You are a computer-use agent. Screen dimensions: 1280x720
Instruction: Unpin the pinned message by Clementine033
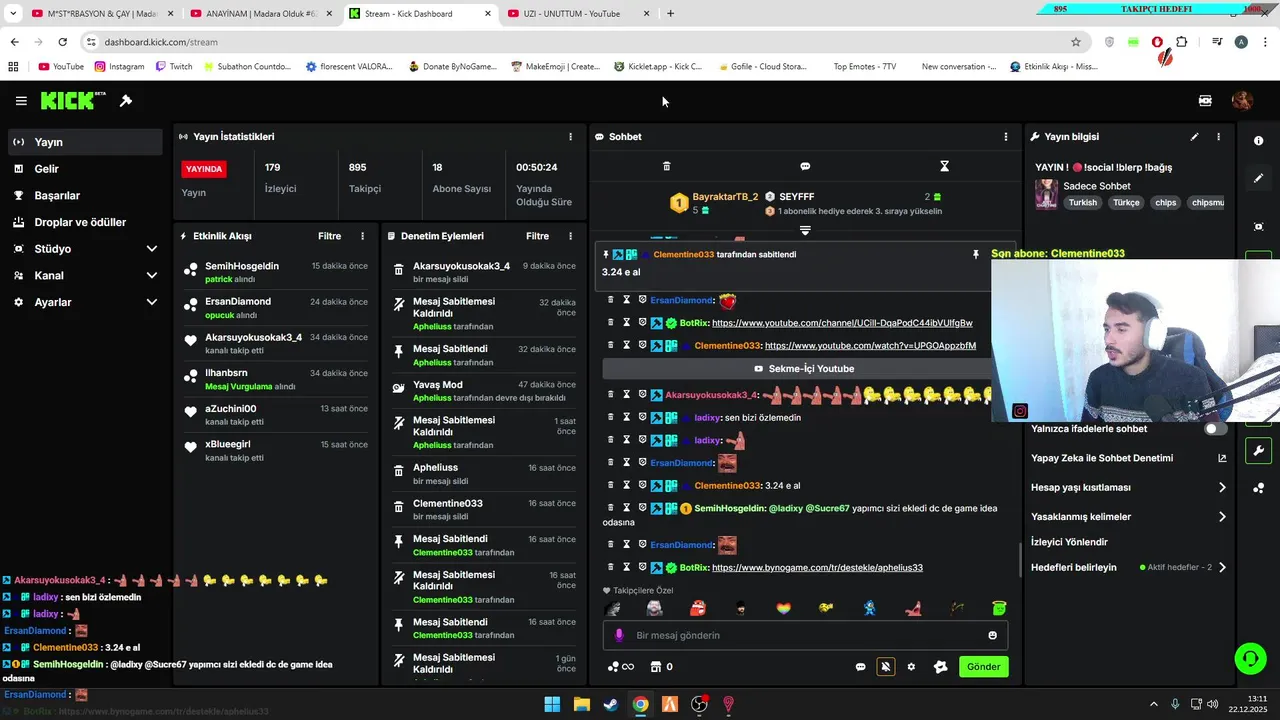pyautogui.click(x=976, y=255)
